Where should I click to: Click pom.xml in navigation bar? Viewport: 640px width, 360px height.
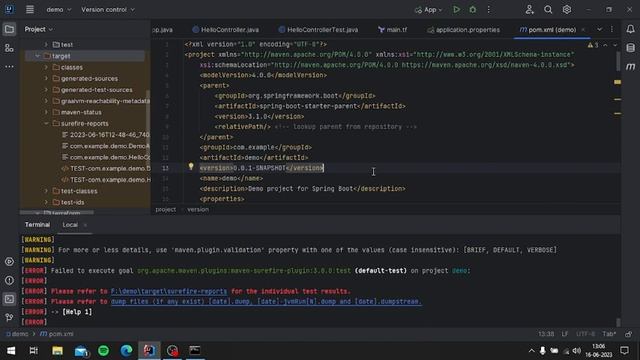[x=57, y=334]
